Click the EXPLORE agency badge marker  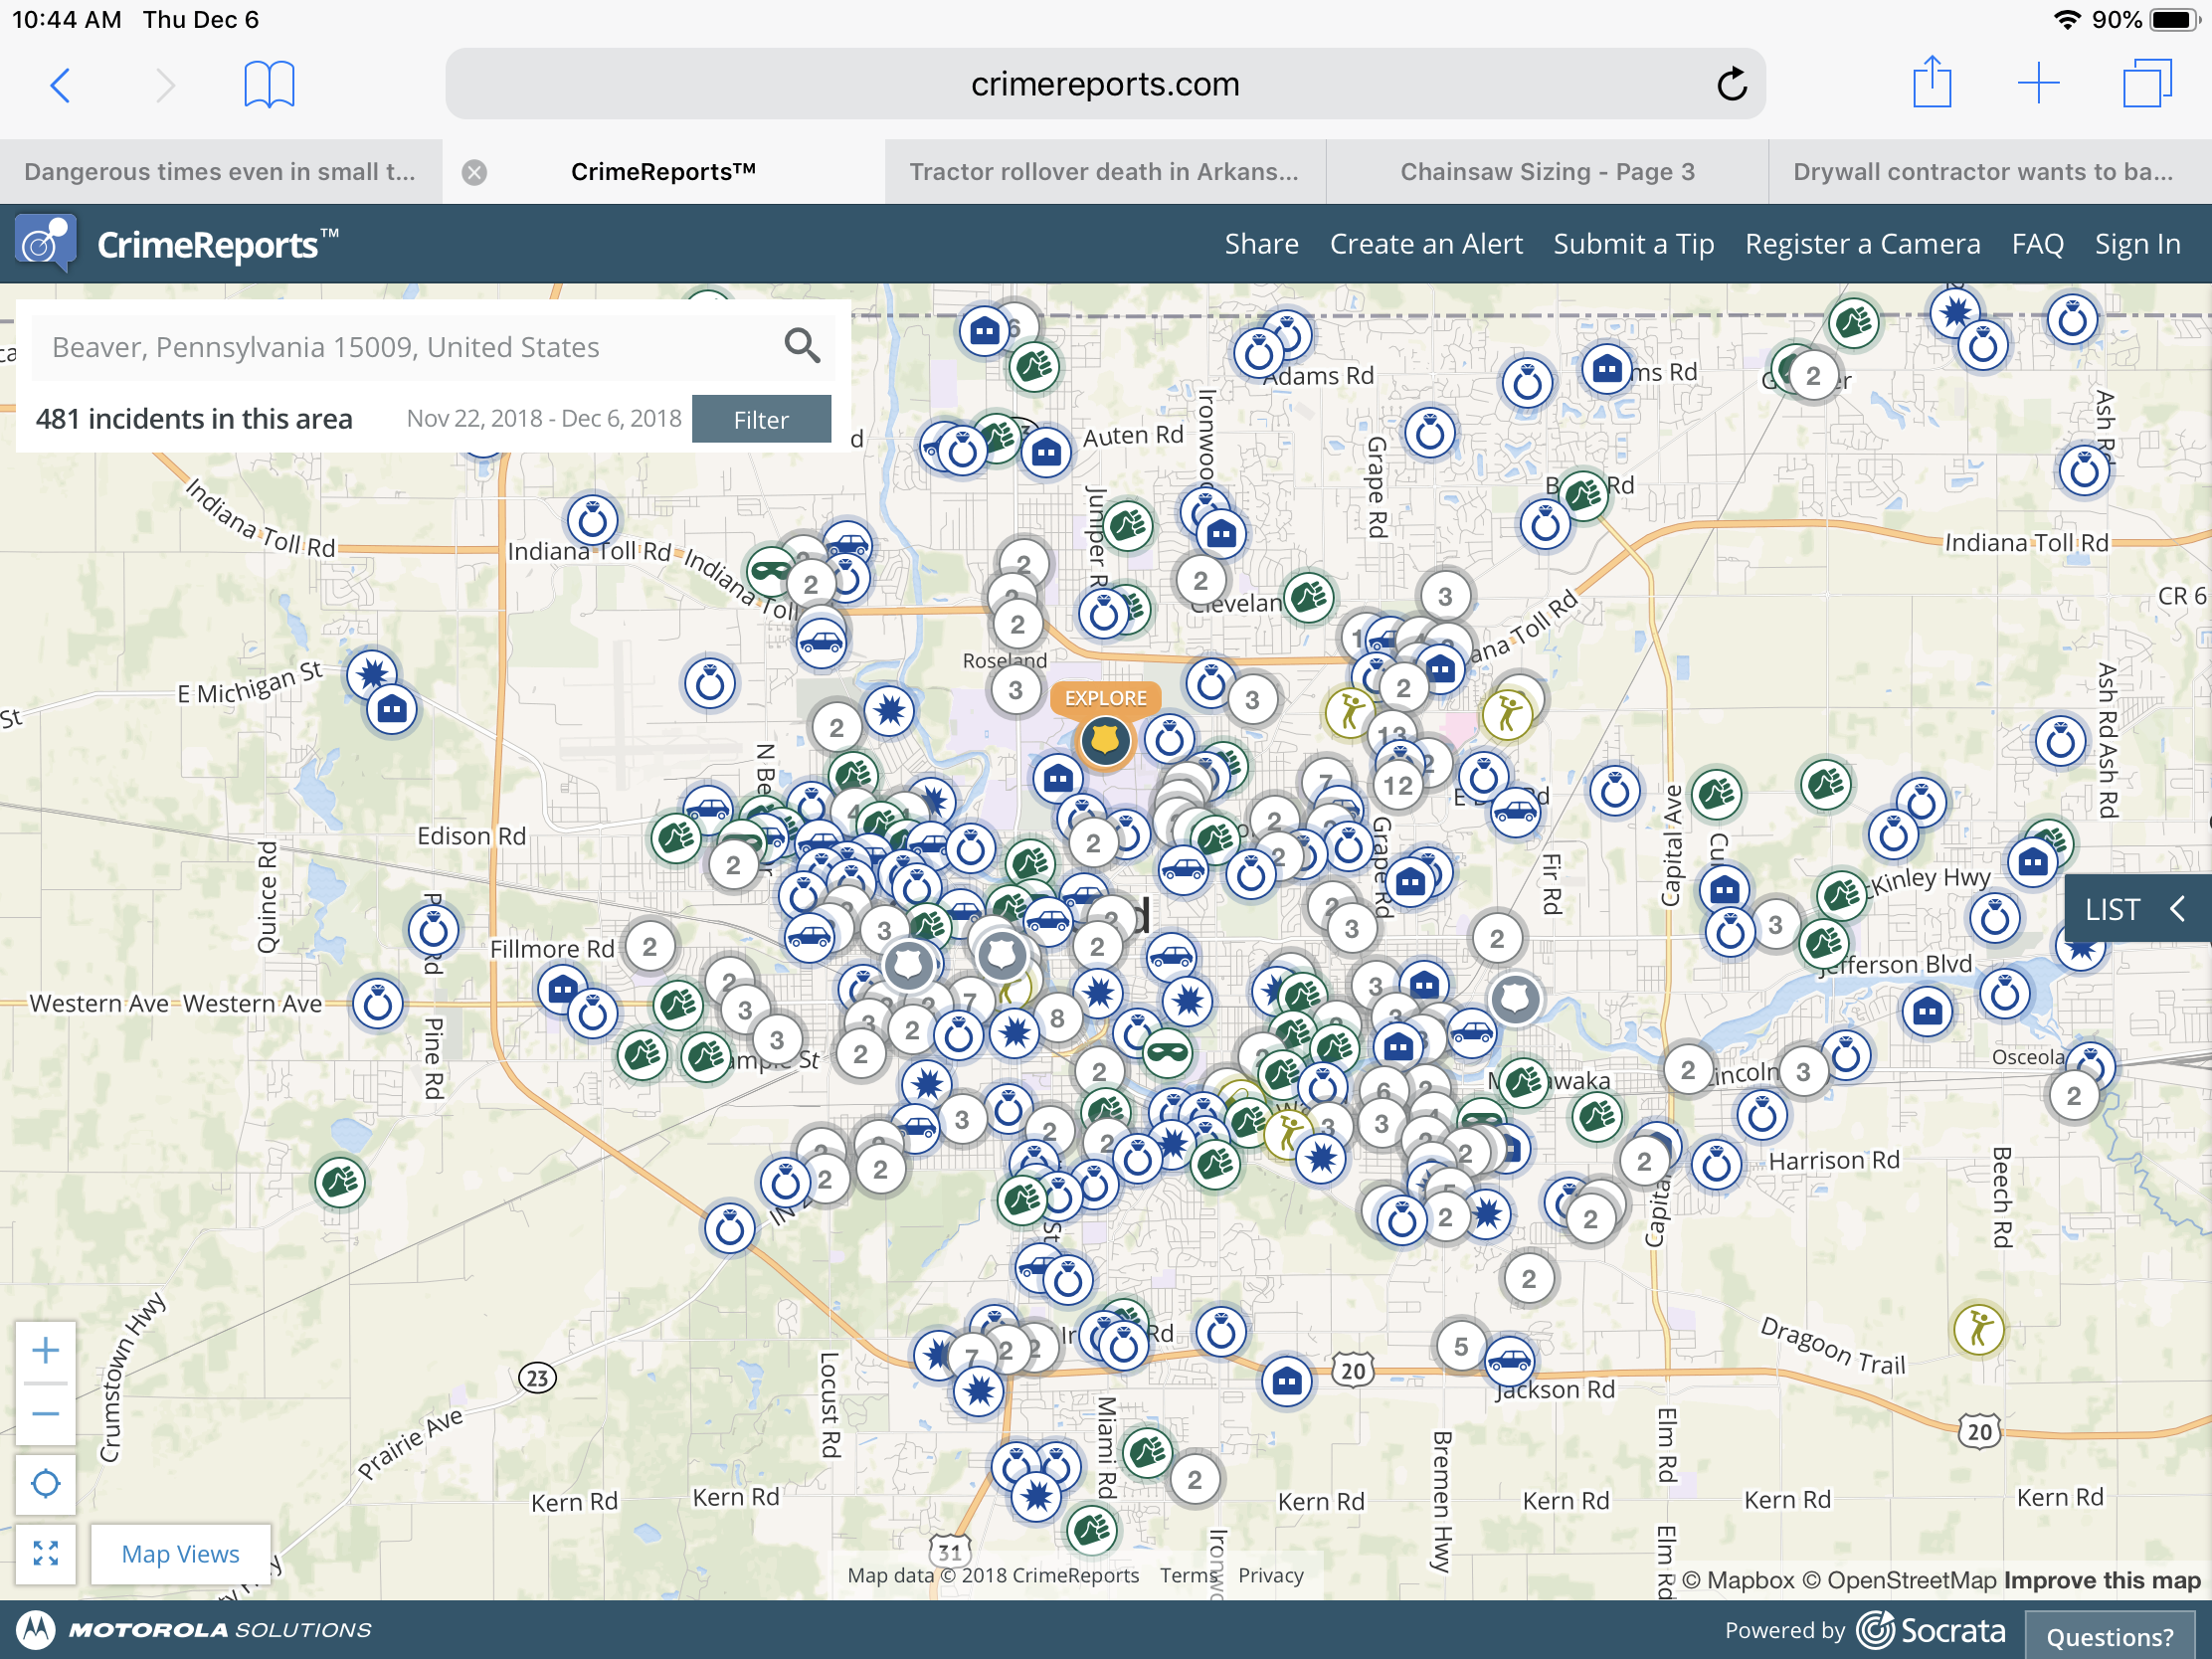[1105, 740]
